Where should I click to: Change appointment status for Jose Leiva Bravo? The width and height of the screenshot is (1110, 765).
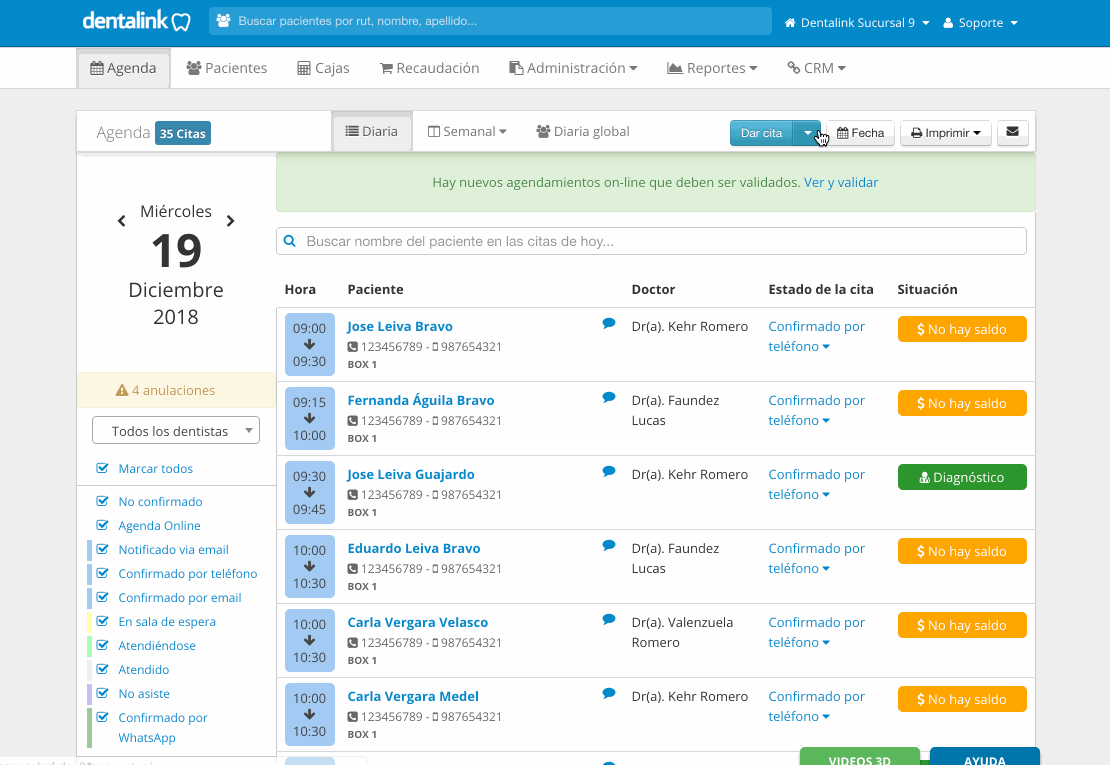click(x=816, y=336)
